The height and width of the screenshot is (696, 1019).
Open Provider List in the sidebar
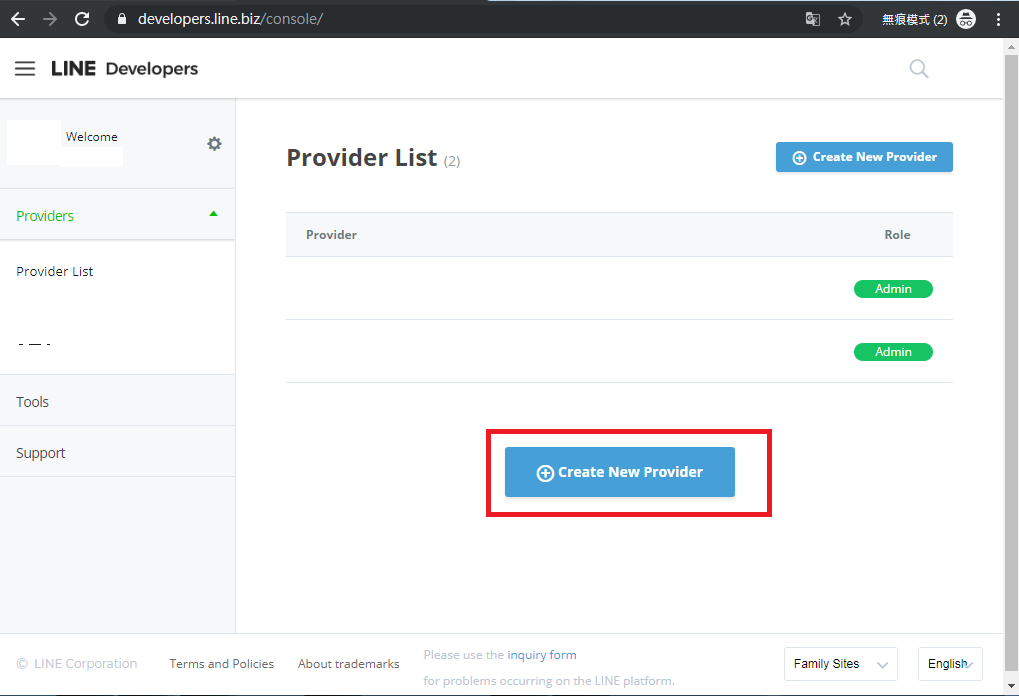(x=55, y=272)
